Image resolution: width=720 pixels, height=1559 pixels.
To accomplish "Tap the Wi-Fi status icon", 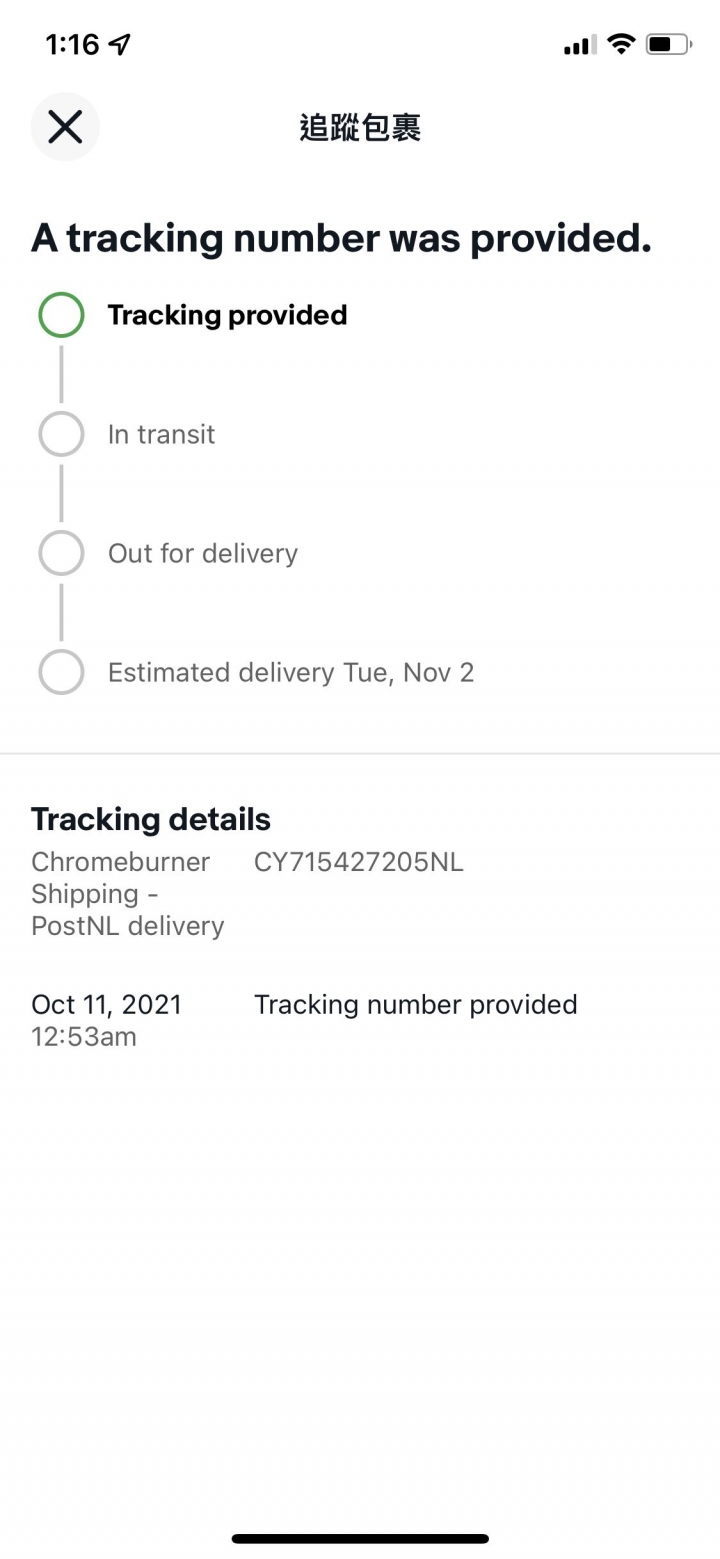I will coord(621,44).
